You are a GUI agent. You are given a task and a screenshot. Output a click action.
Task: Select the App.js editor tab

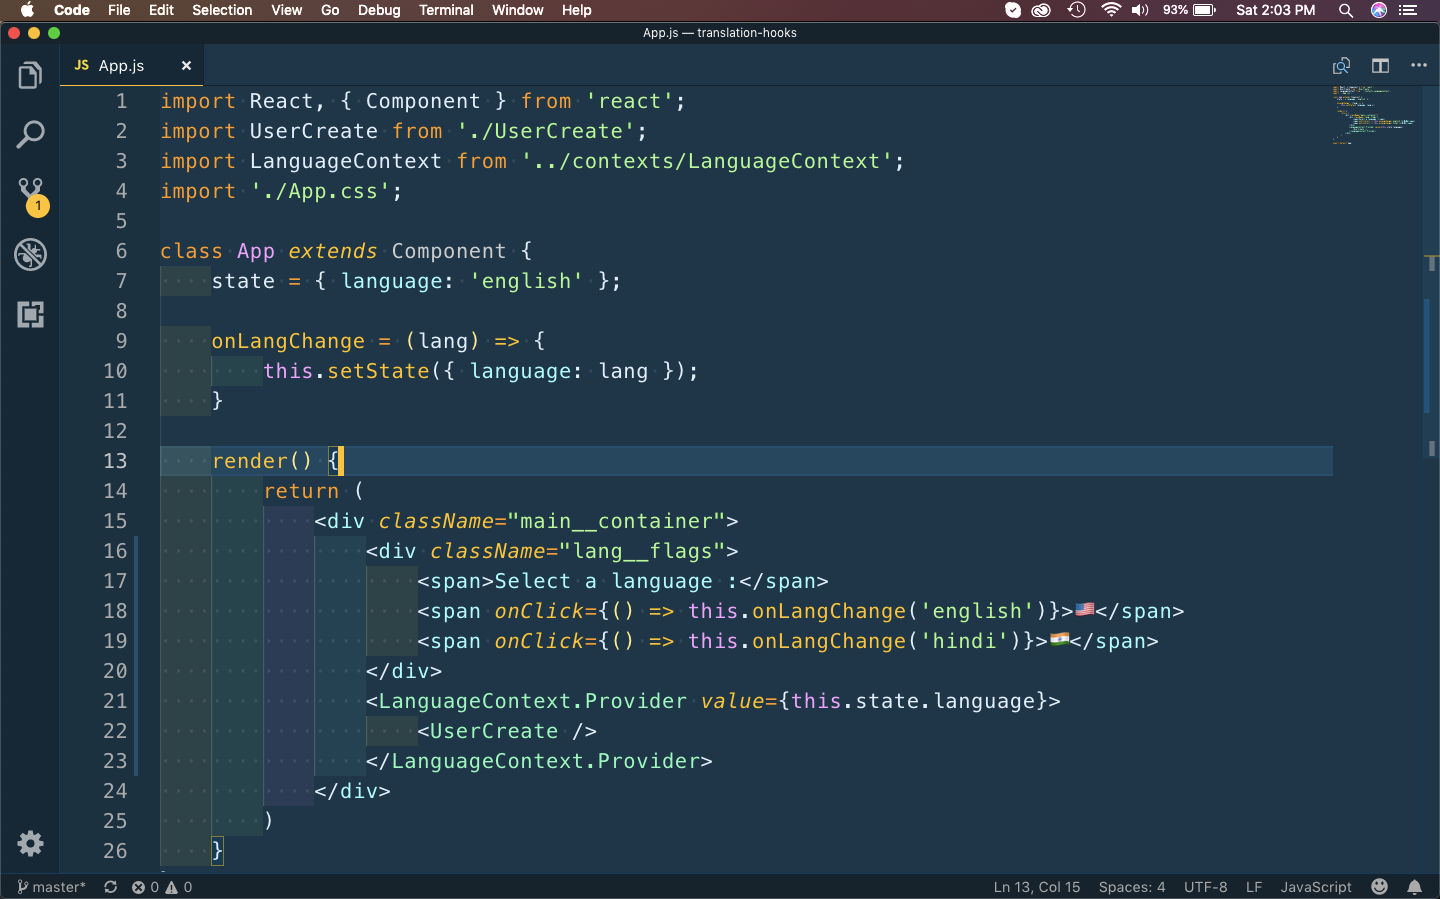[132, 66]
